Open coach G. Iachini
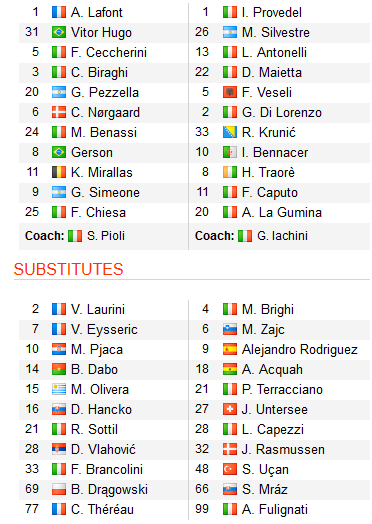 tap(282, 236)
